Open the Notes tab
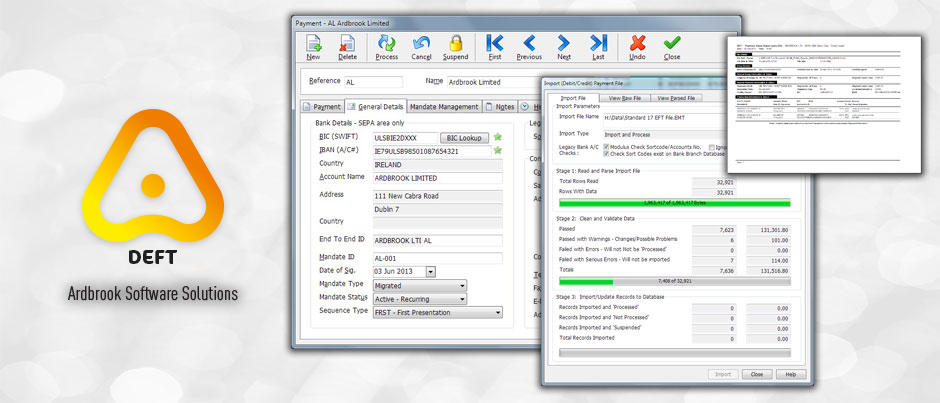This screenshot has width=940, height=403. coord(500,107)
